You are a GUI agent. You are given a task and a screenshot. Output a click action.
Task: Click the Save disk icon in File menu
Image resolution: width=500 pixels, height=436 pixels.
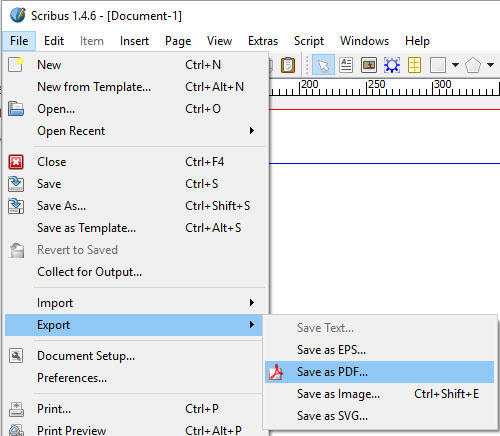pyautogui.click(x=16, y=184)
